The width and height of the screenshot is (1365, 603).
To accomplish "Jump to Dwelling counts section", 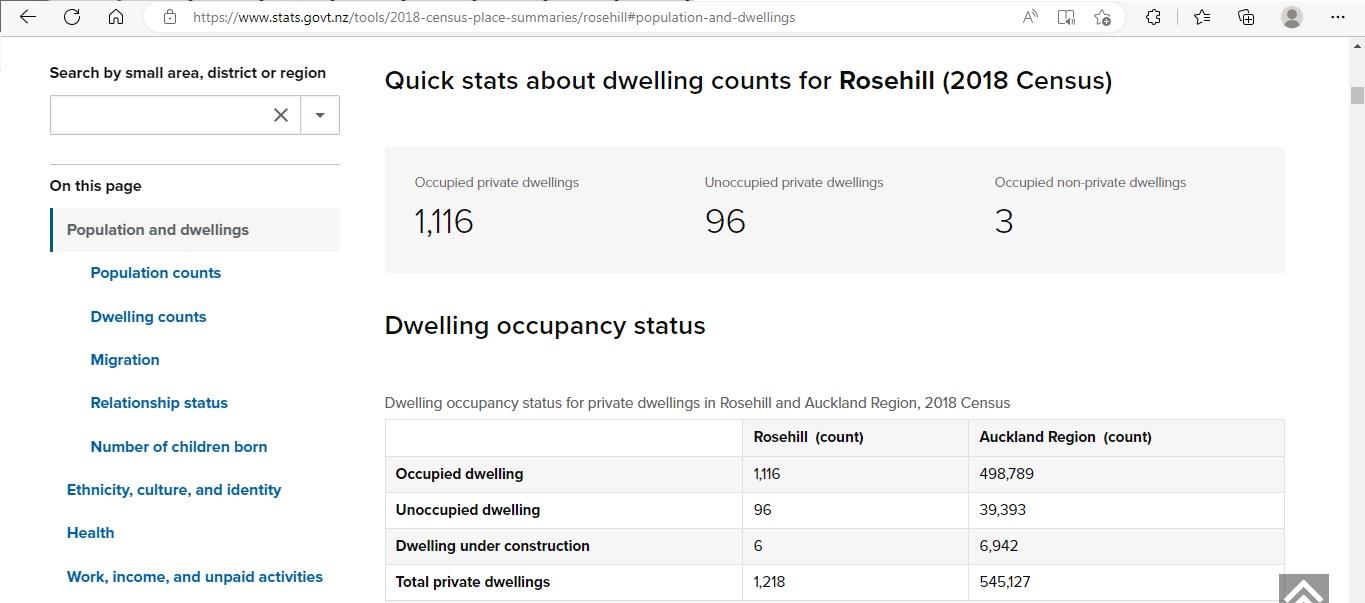I will pos(148,317).
